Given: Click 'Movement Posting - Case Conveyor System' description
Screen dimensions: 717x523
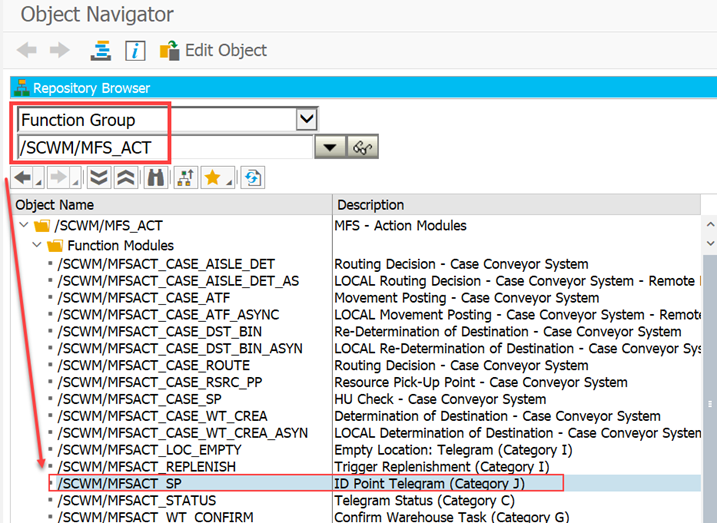Looking at the screenshot, I should (x=466, y=298).
